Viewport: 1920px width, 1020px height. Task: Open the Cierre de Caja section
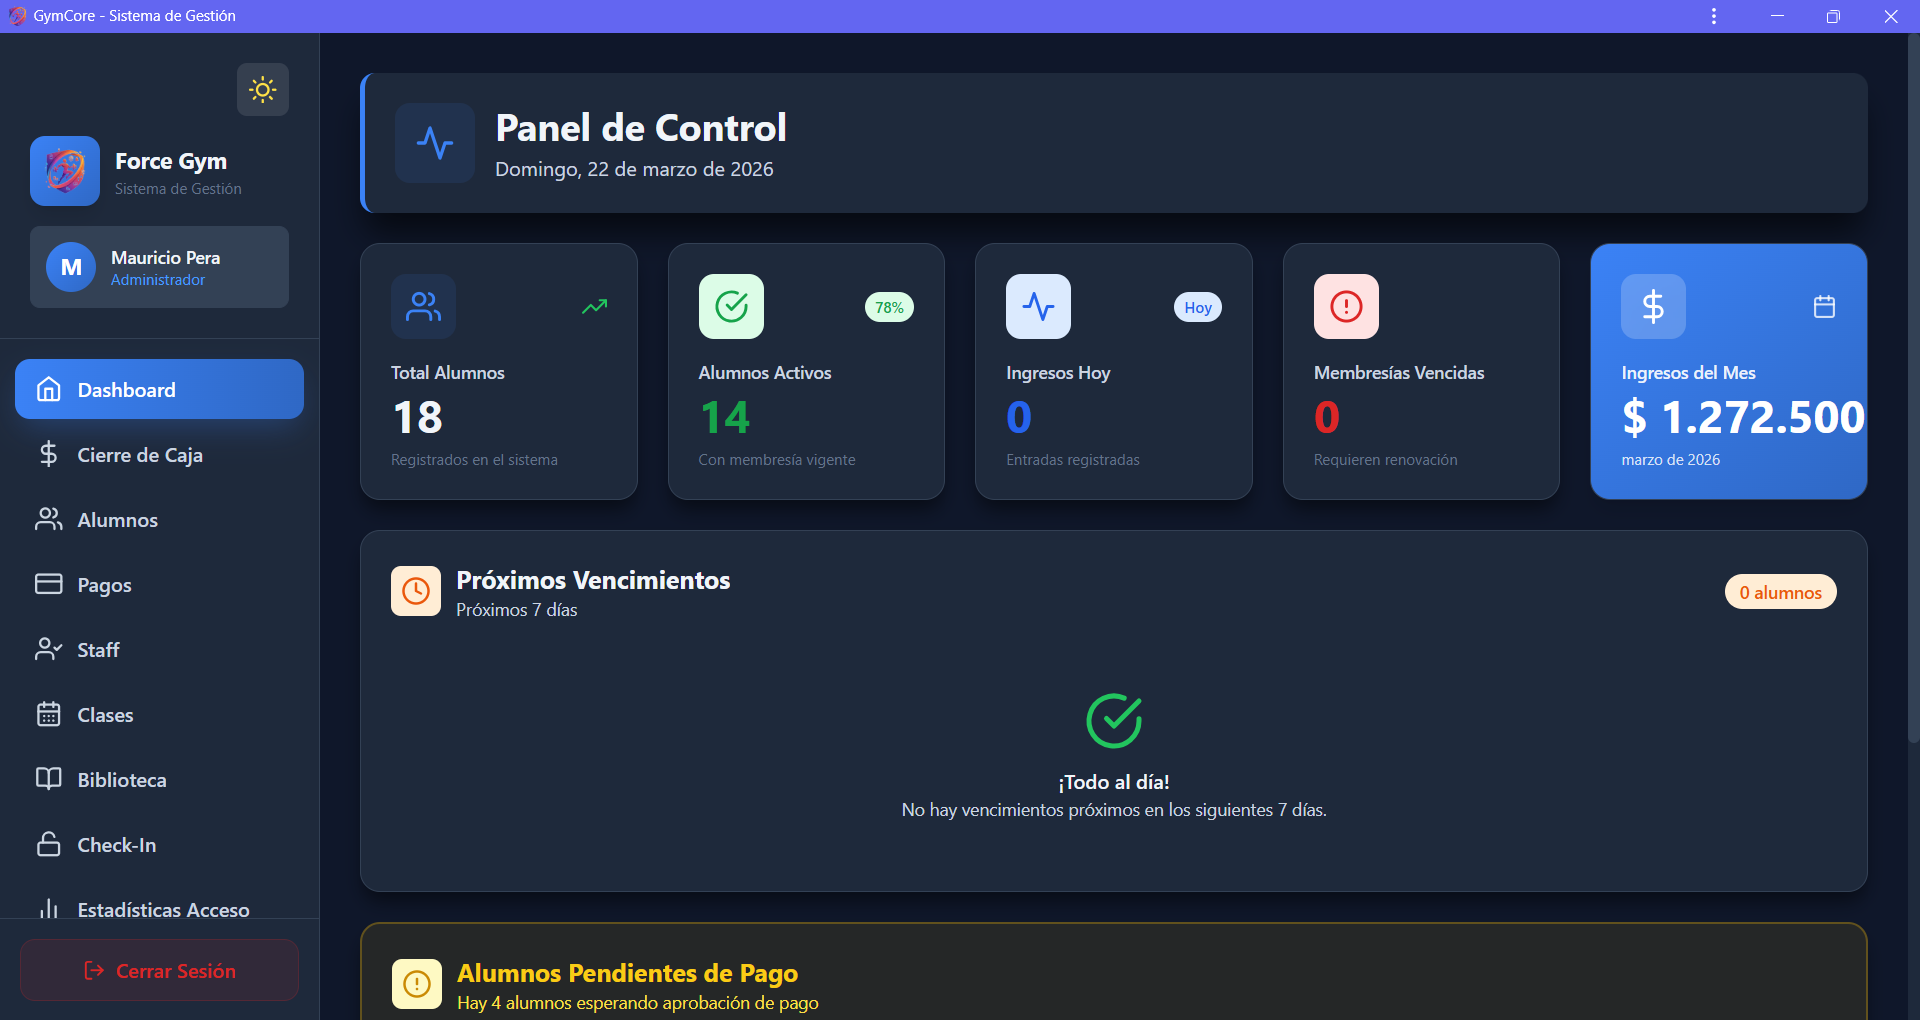click(x=139, y=454)
